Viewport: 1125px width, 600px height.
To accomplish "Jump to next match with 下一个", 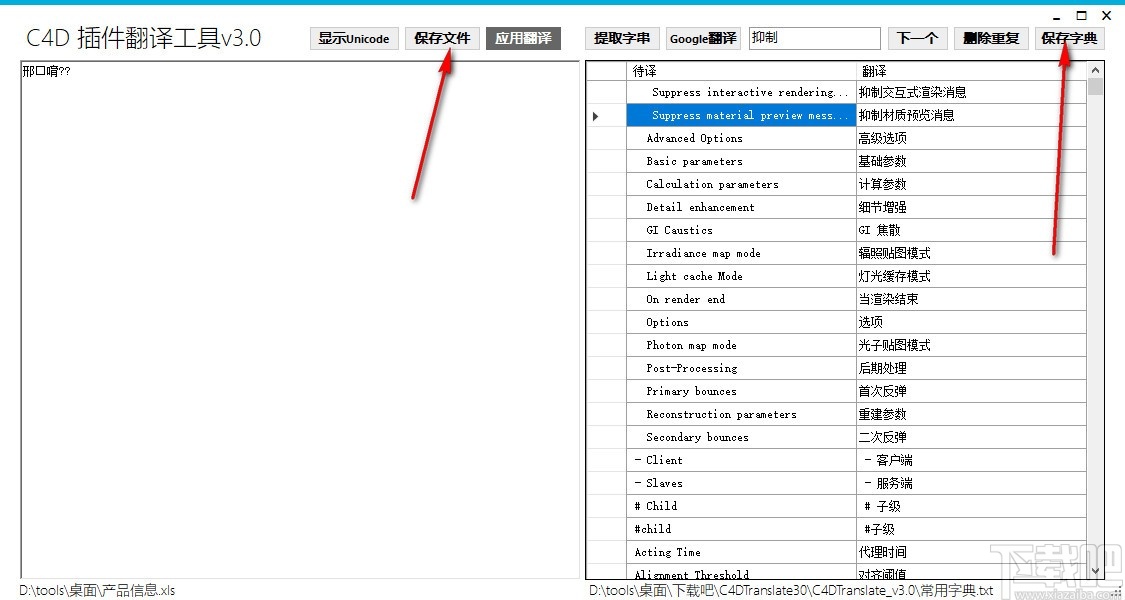I will pyautogui.click(x=918, y=39).
